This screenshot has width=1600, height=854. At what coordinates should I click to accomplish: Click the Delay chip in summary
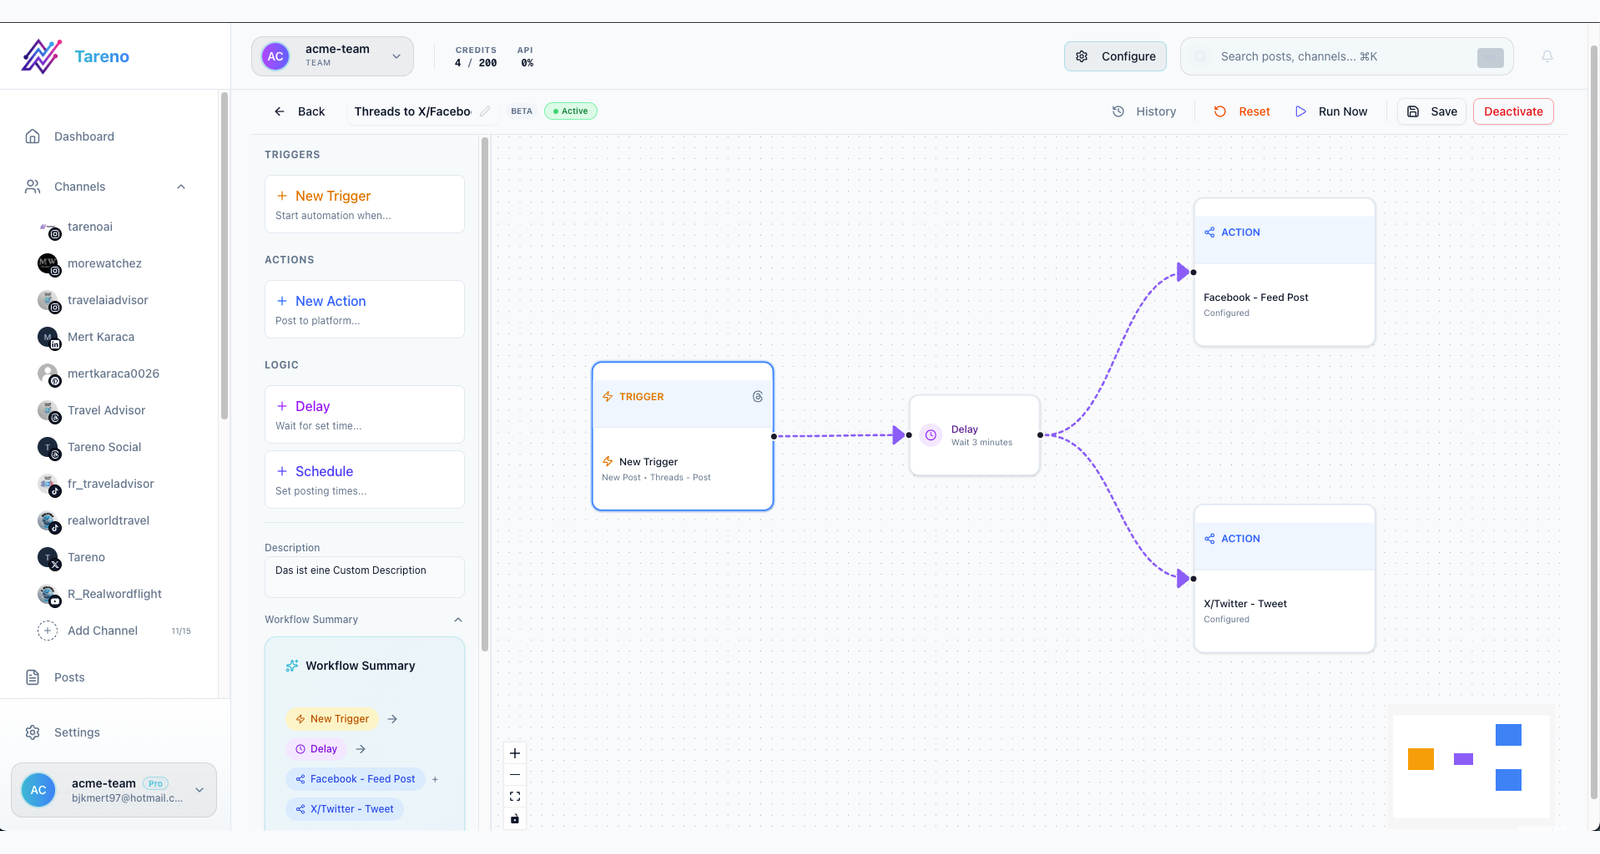click(316, 749)
